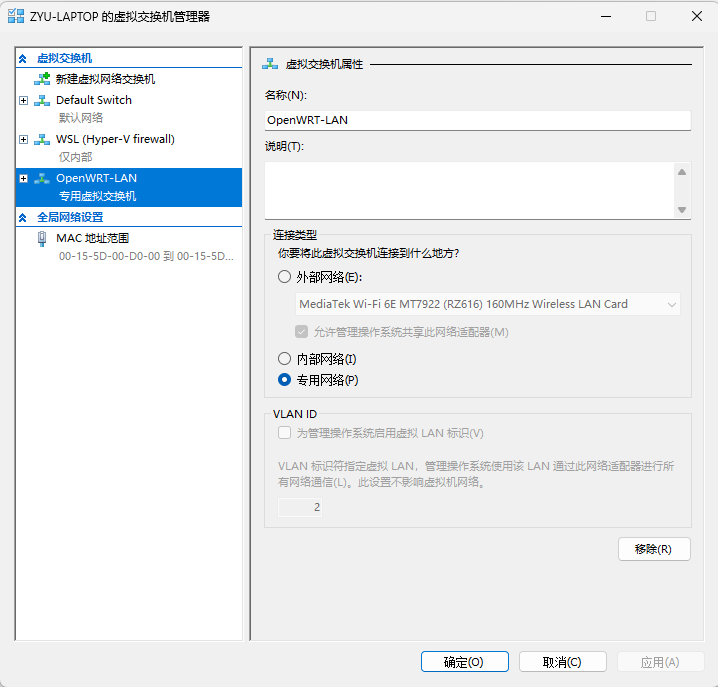Click the description box scroll-down arrow
Viewport: 718px width, 687px height.
[x=682, y=210]
